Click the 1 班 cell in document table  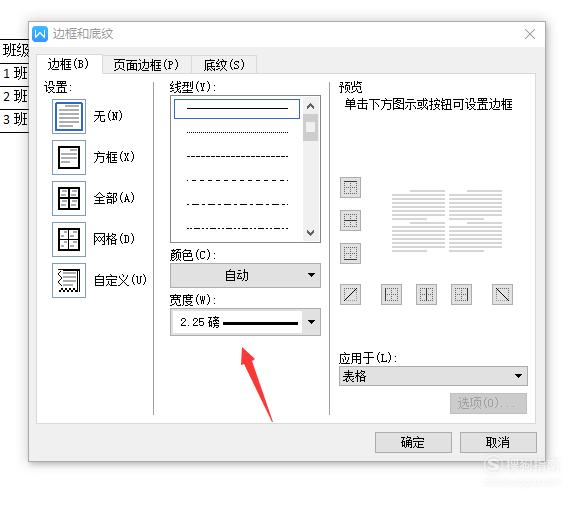tap(15, 73)
